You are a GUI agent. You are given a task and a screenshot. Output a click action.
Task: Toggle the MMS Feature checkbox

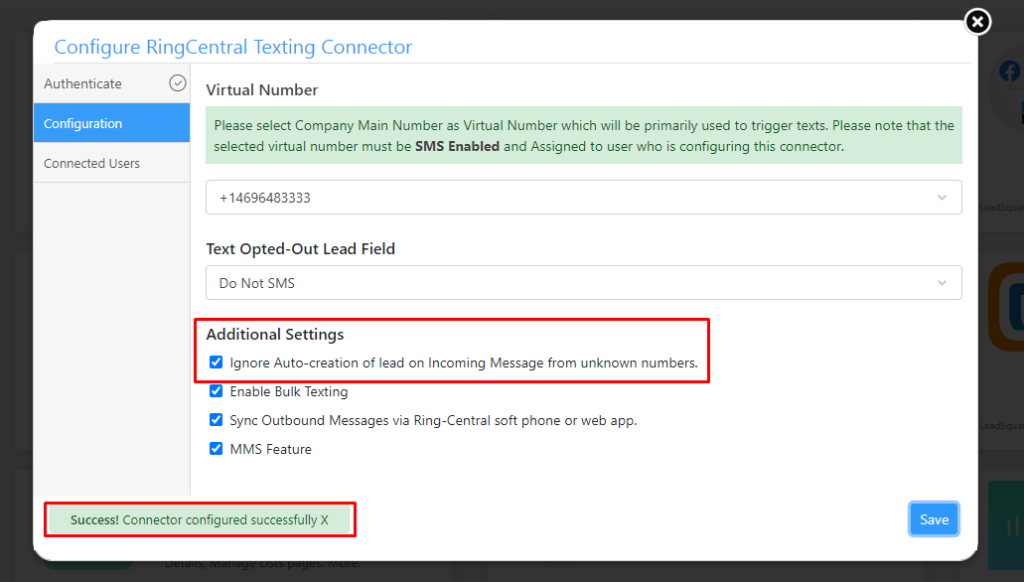click(216, 449)
